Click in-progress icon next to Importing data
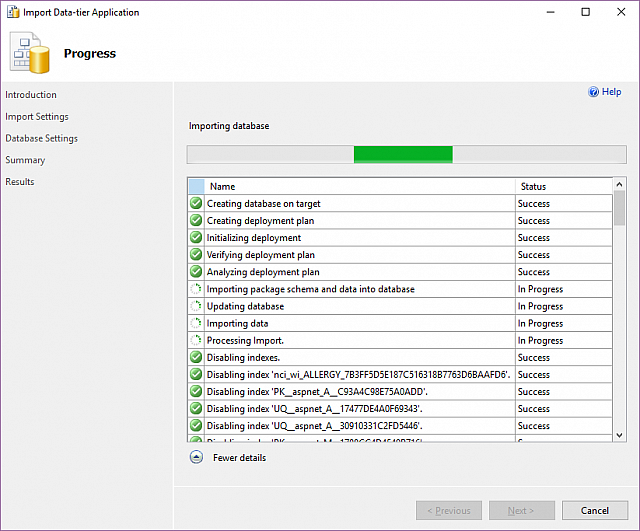This screenshot has width=640, height=531. click(196, 323)
